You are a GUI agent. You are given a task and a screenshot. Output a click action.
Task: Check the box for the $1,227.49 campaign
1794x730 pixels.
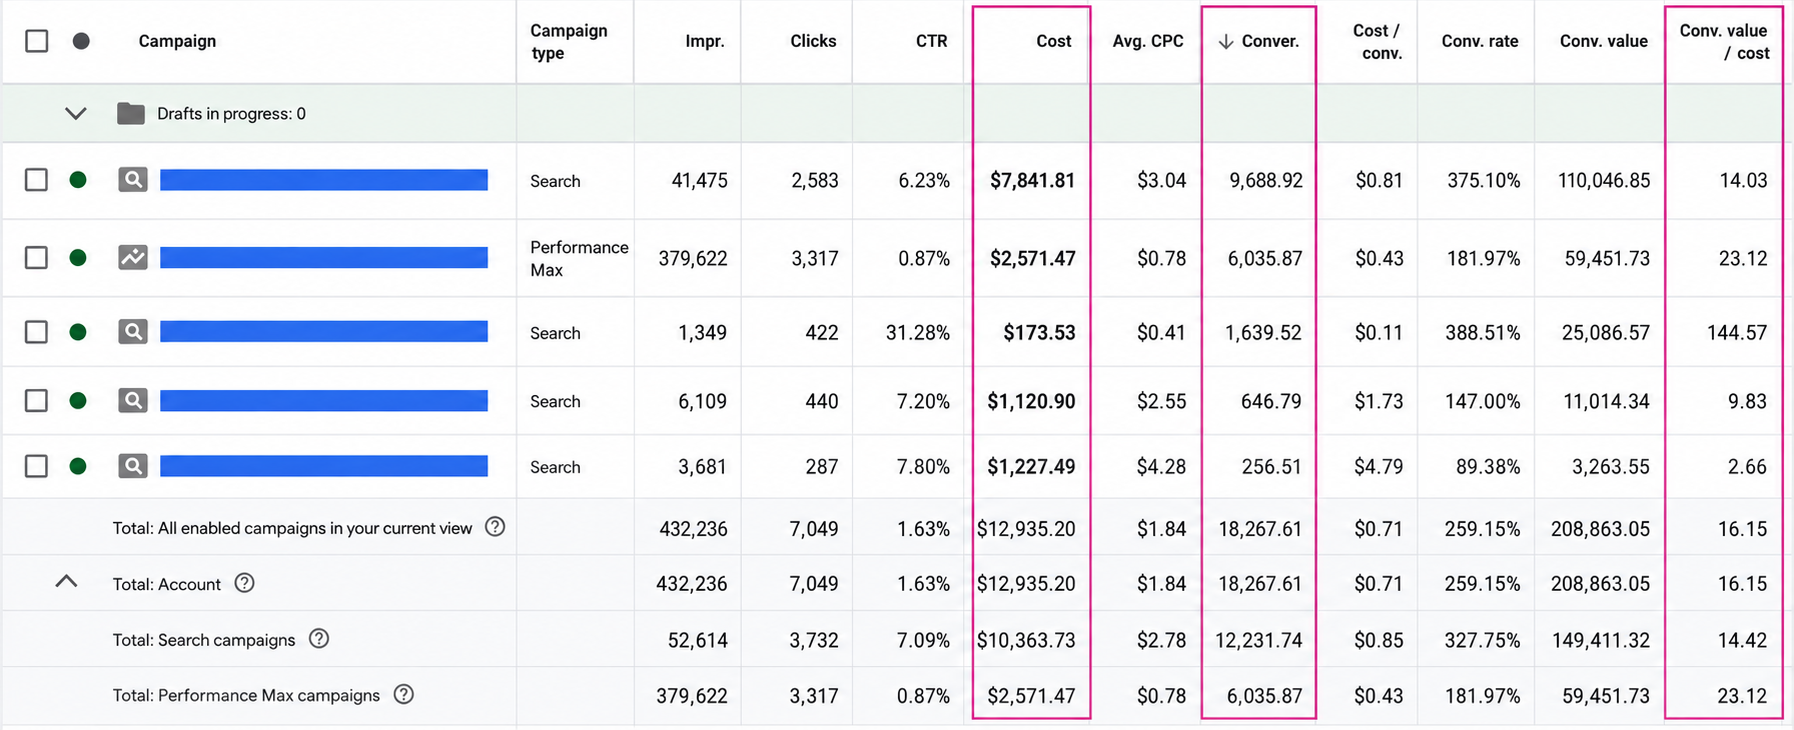coord(36,466)
